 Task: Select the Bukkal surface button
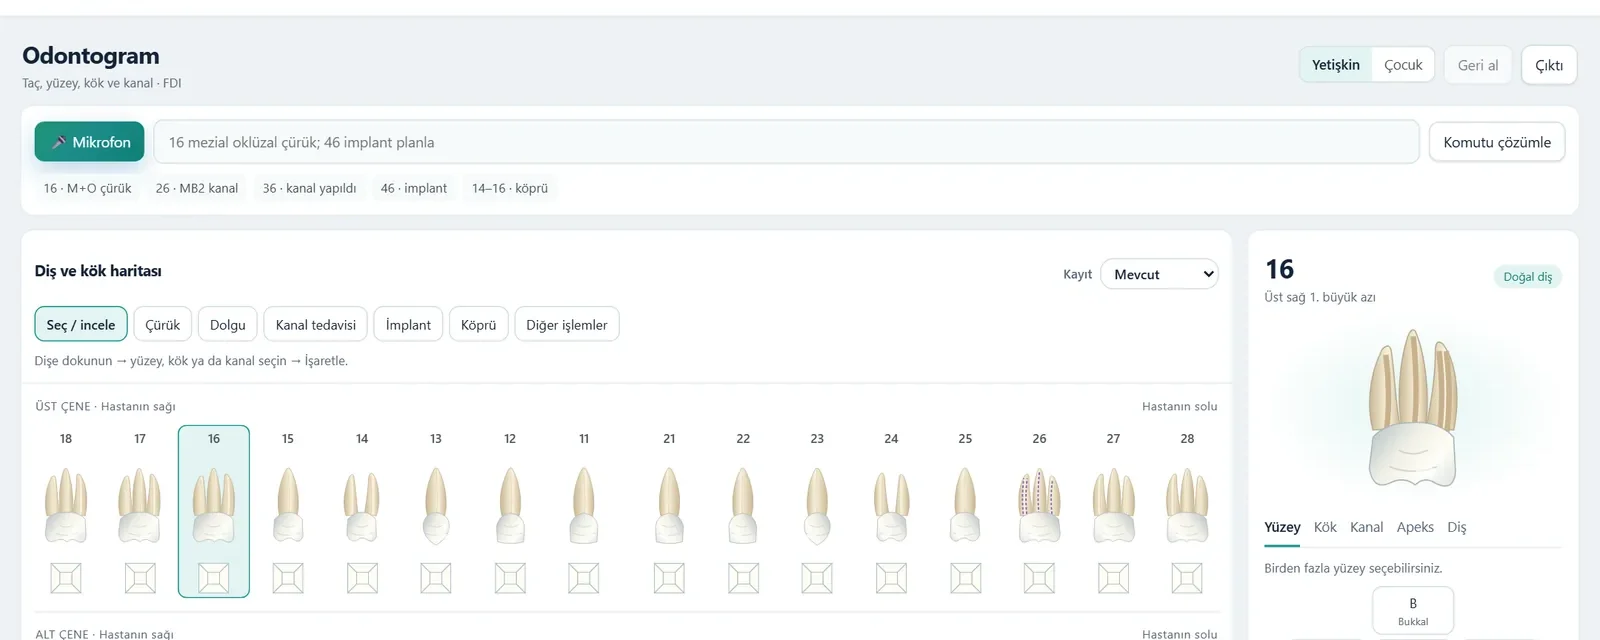tap(1413, 611)
